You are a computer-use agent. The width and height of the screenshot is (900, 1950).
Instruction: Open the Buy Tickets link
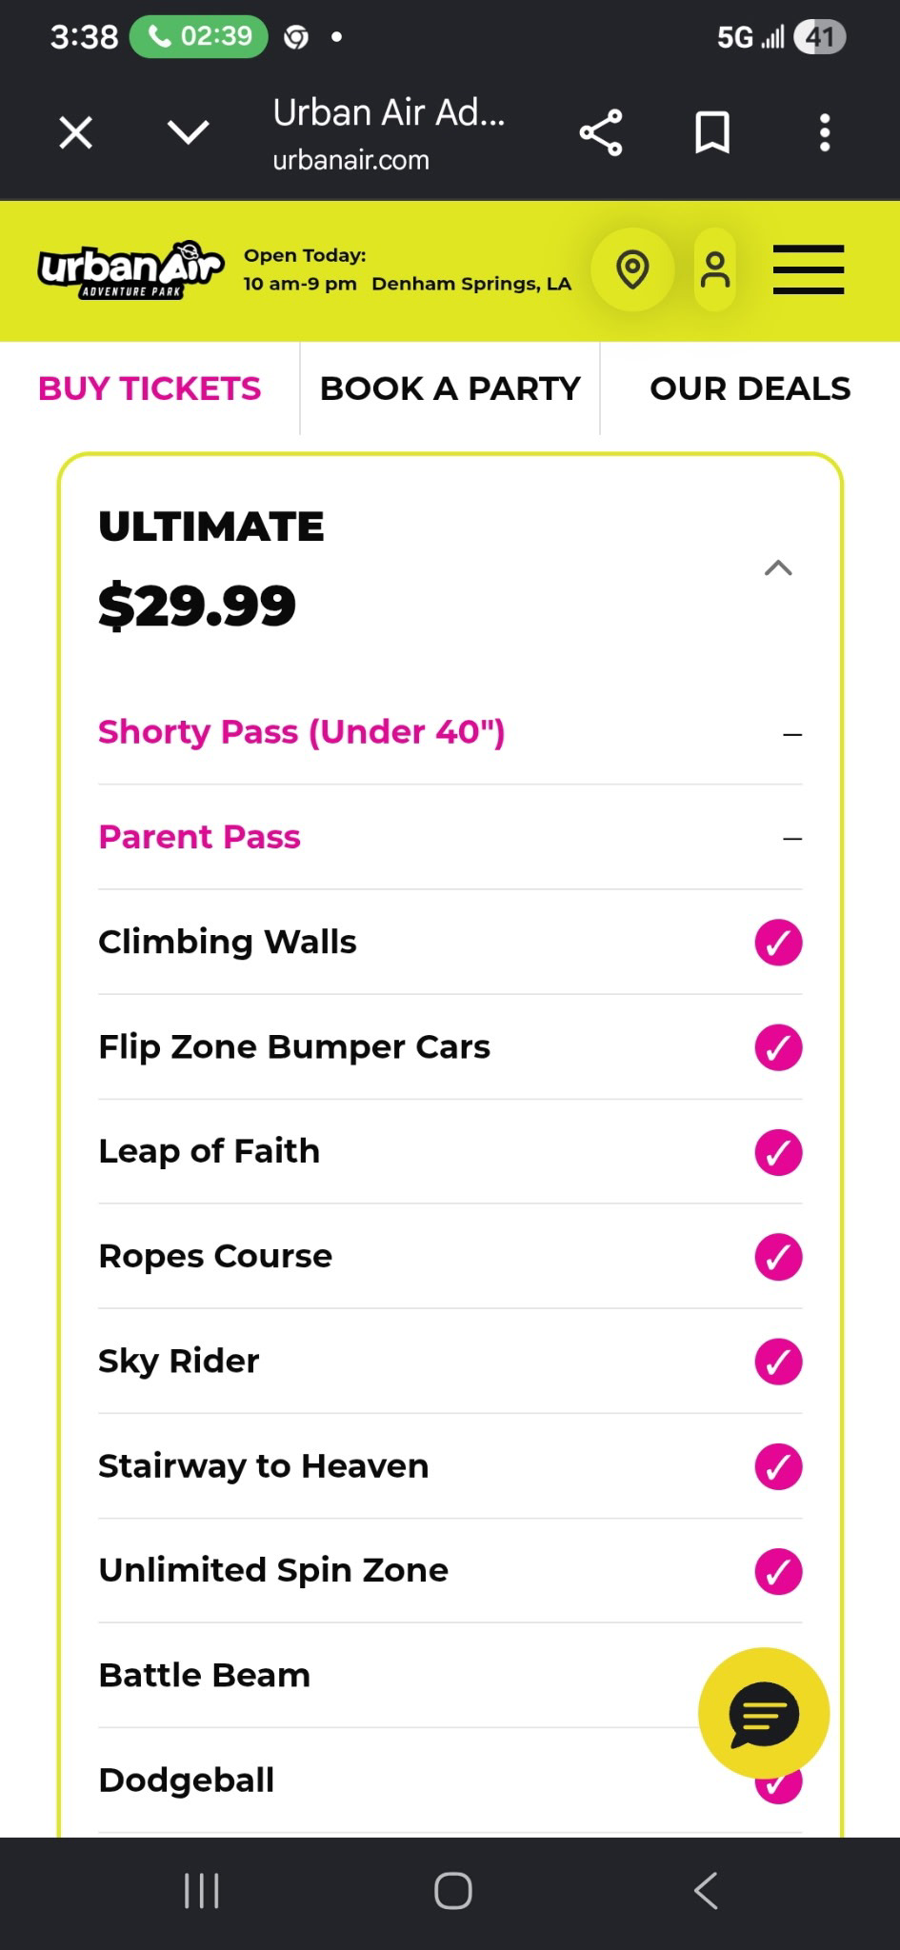[149, 388]
